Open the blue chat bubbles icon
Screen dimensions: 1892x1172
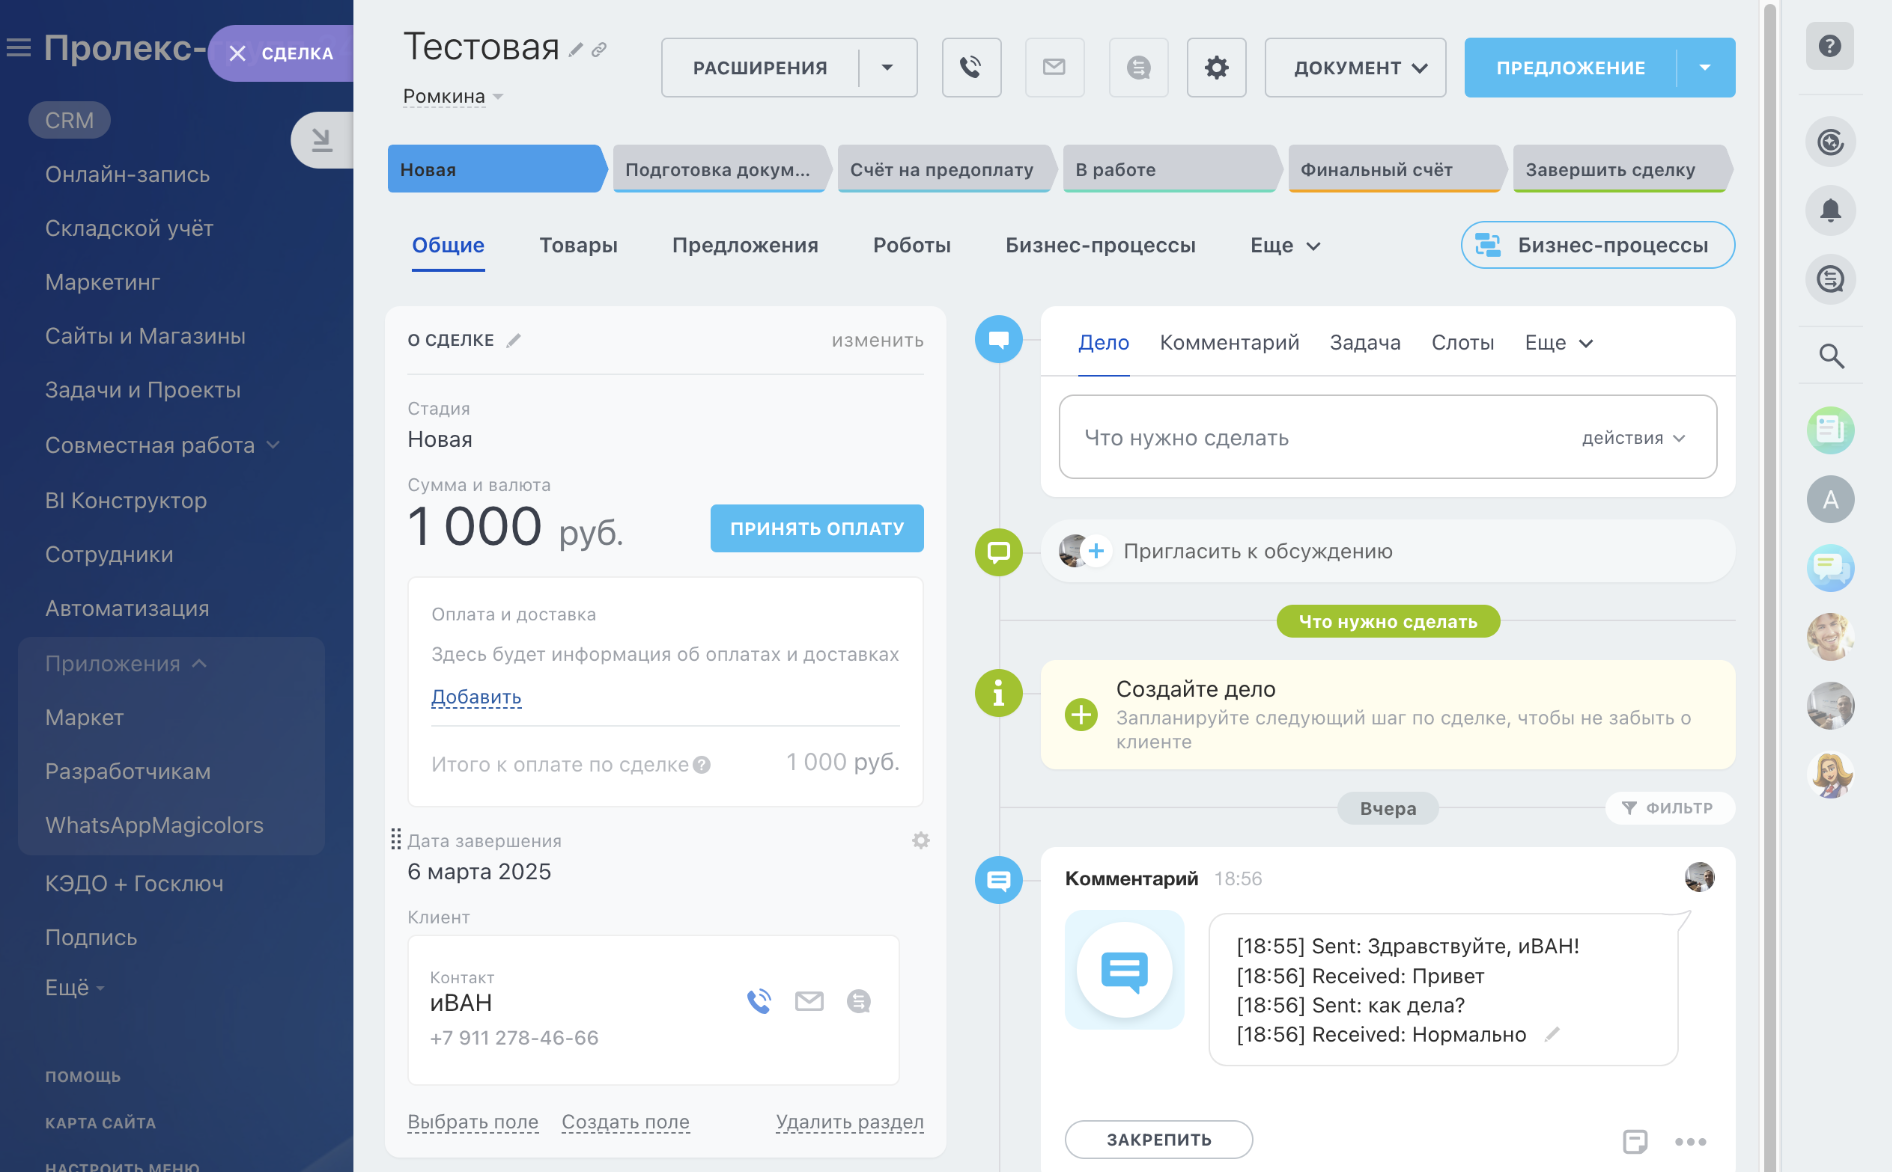1830,568
